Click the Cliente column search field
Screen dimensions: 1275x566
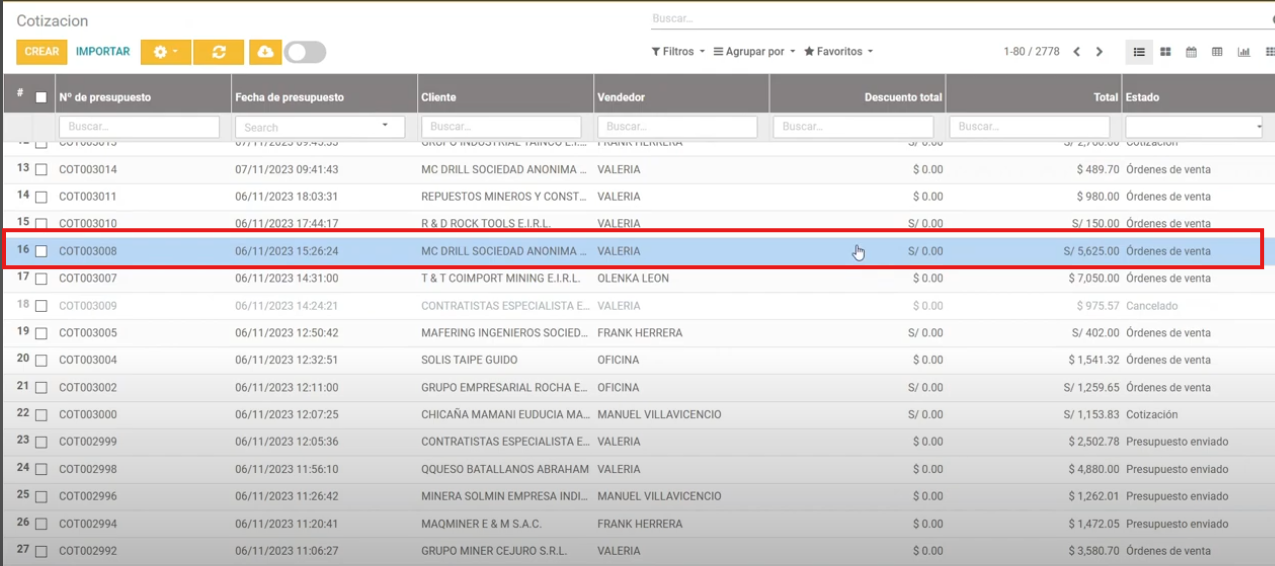tap(501, 127)
